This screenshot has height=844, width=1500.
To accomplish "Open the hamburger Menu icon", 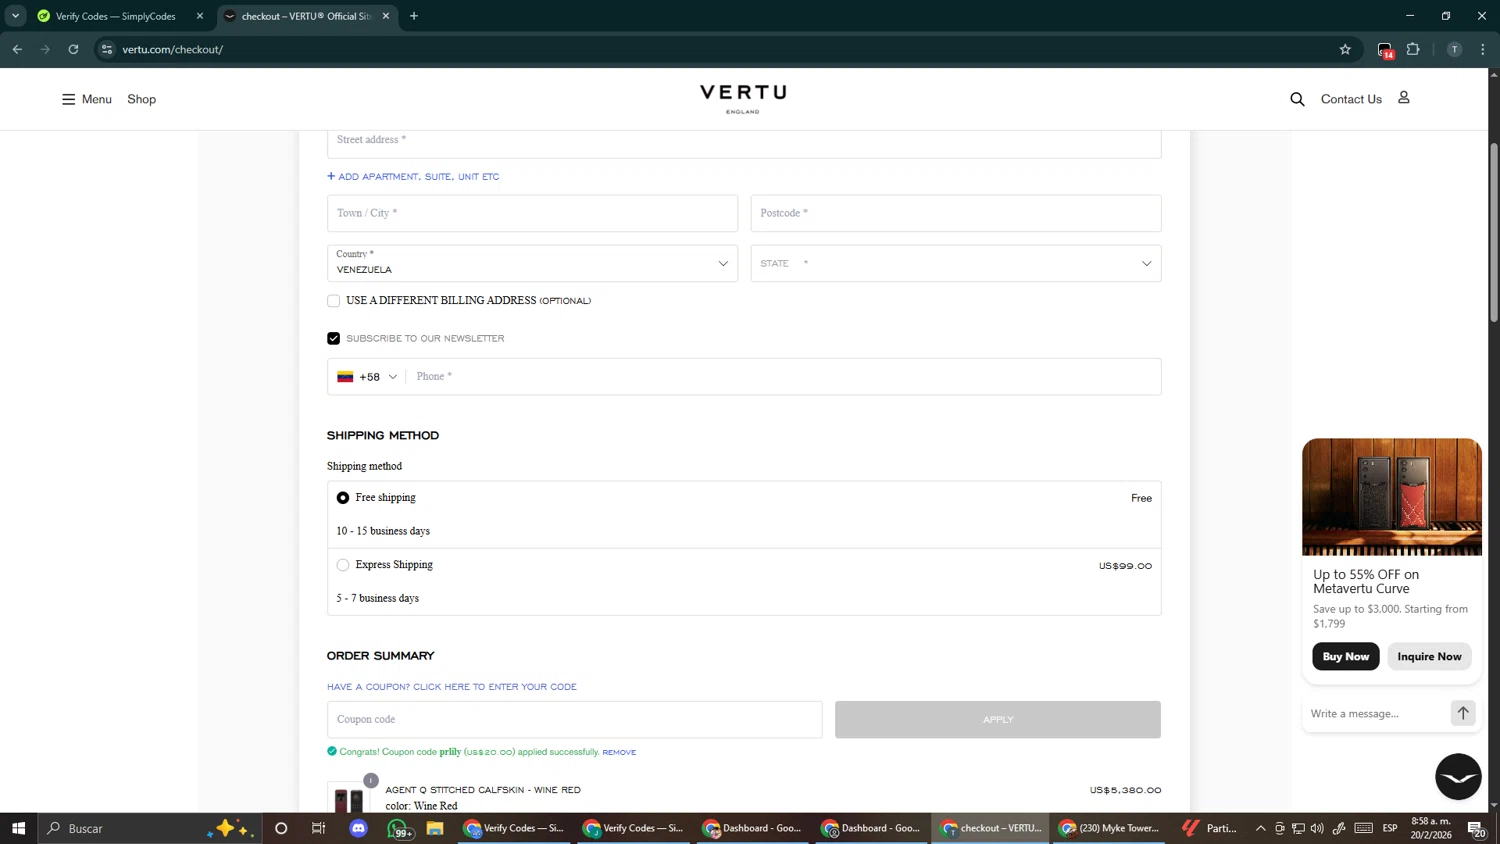I will tap(68, 99).
